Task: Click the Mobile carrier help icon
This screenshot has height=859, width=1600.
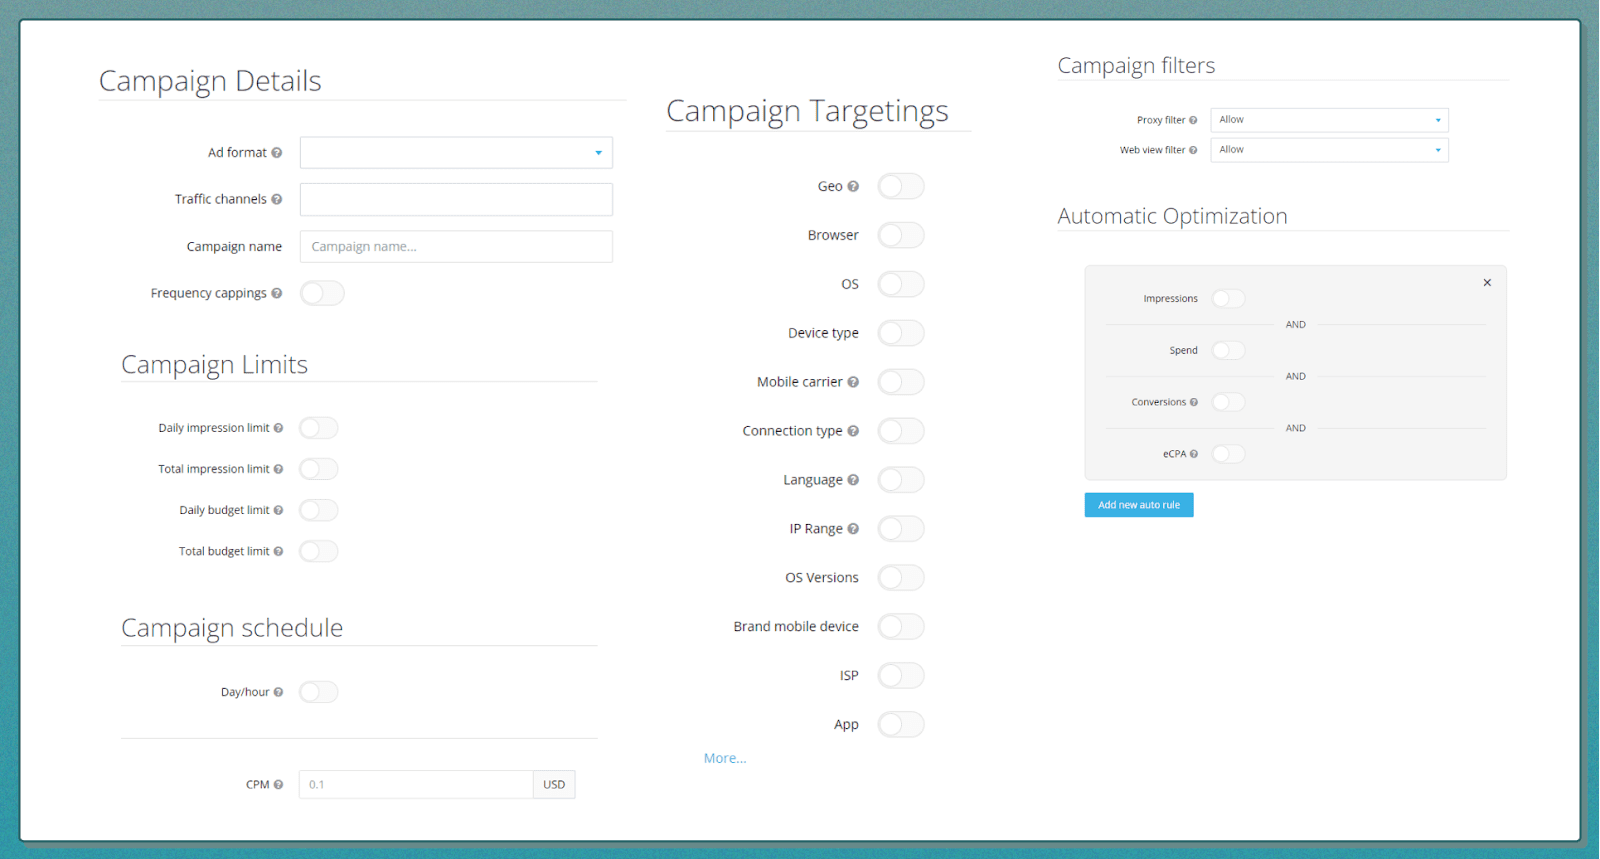Action: click(x=853, y=382)
